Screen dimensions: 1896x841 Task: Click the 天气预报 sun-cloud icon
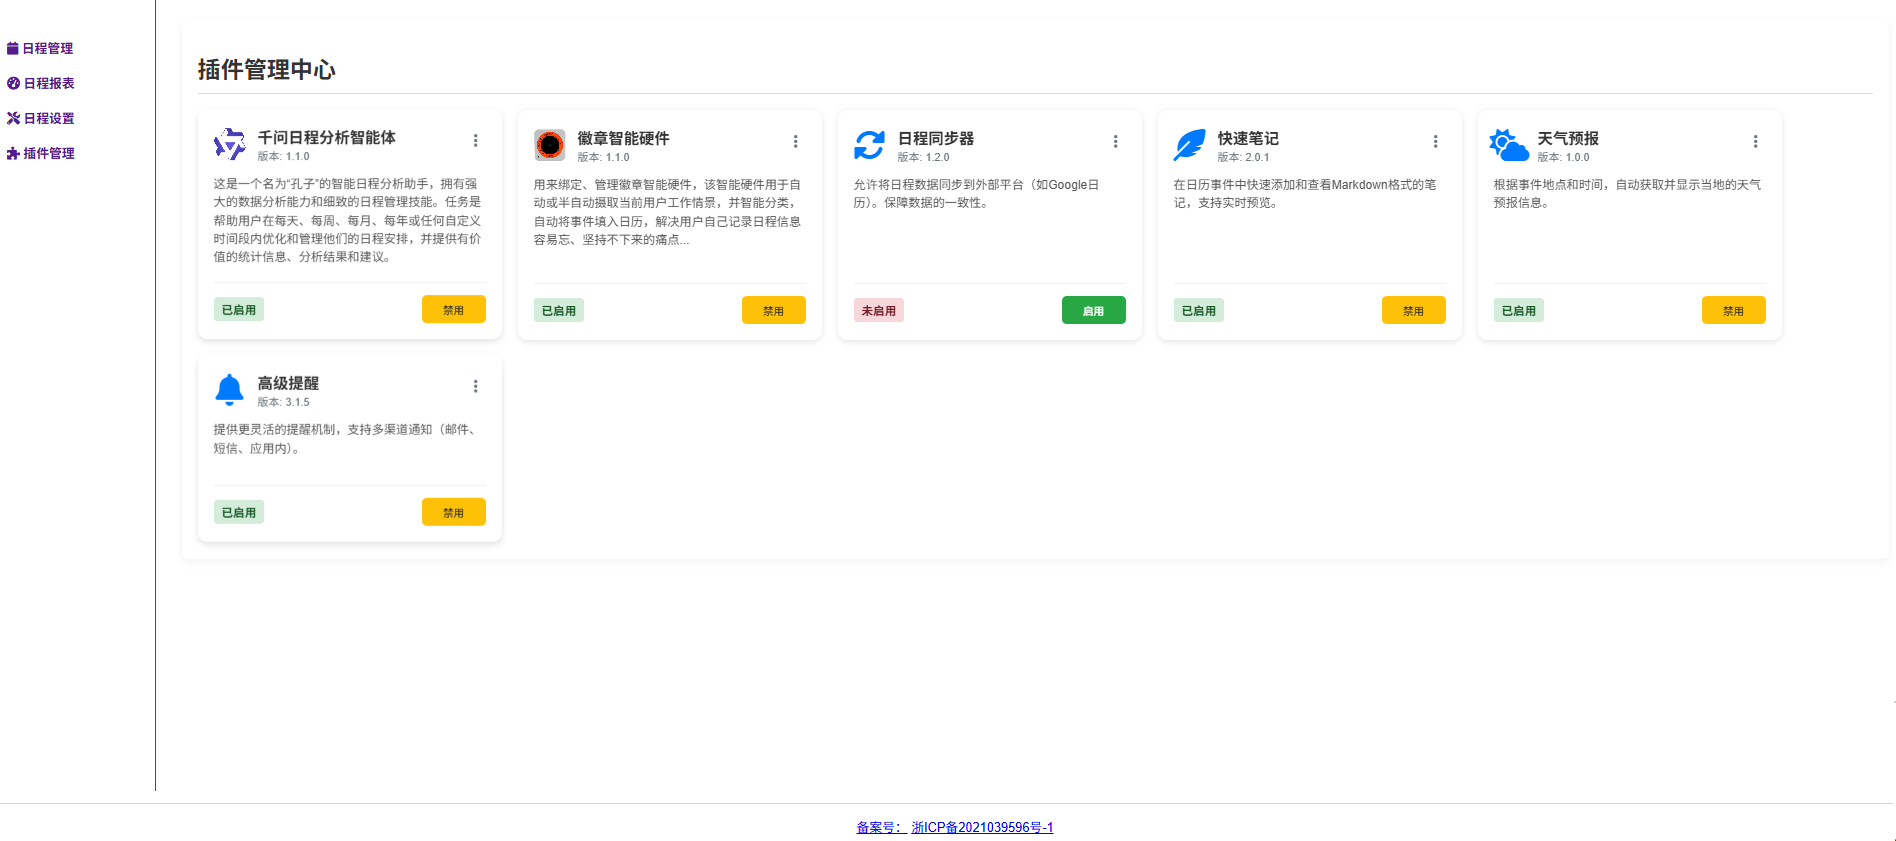[x=1509, y=145]
